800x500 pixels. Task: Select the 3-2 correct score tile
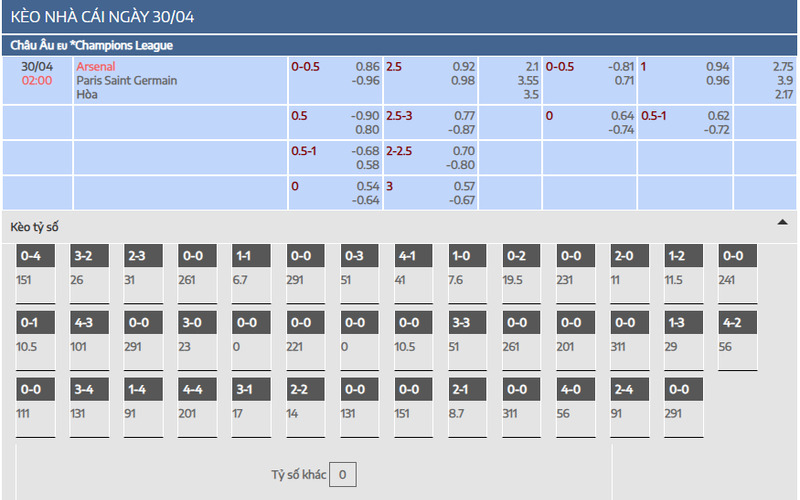pyautogui.click(x=89, y=273)
